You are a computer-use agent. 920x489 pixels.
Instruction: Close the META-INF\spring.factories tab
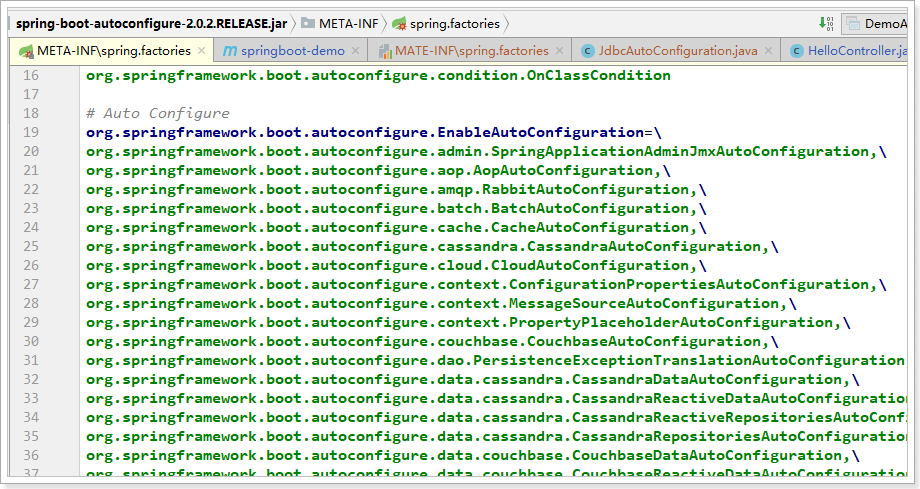click(201, 51)
